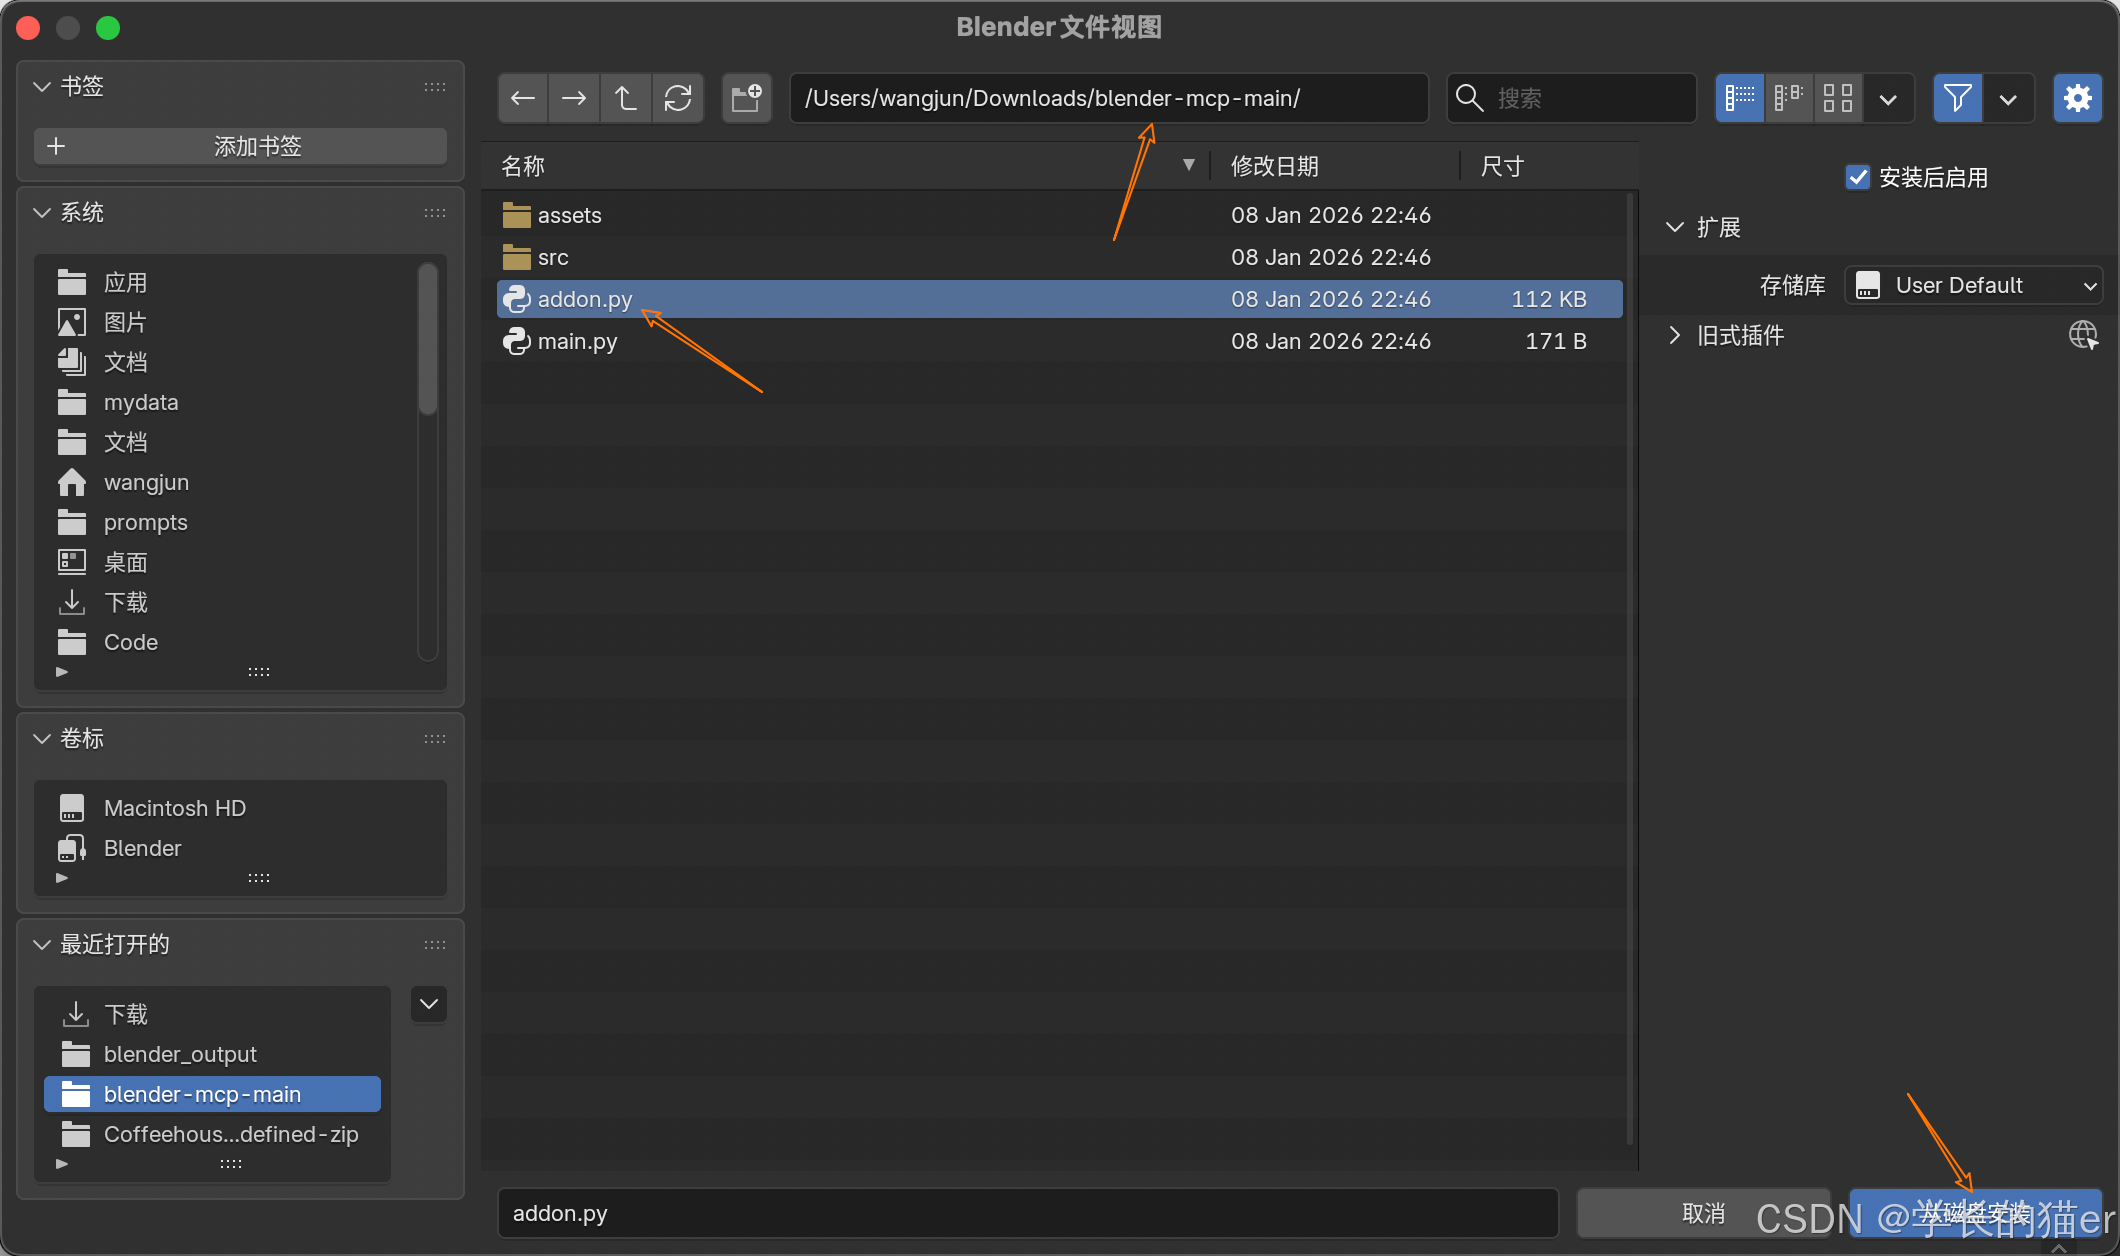The image size is (2120, 1256).
Task: Select main.py in the file list
Action: point(577,341)
